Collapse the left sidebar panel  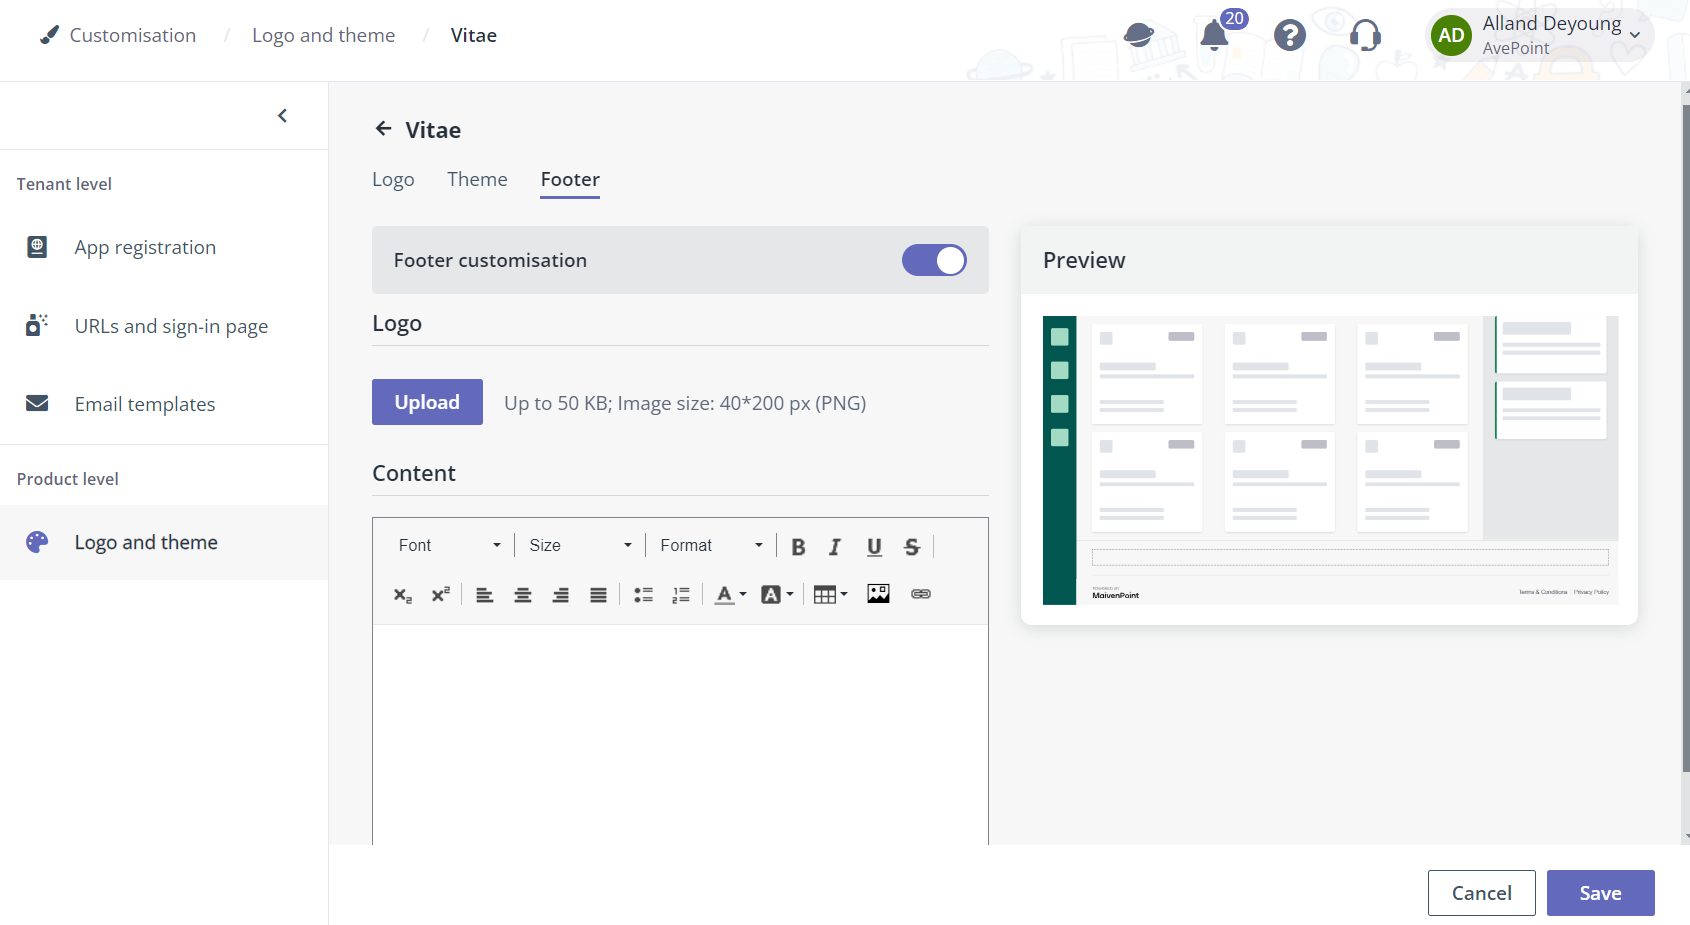click(282, 116)
